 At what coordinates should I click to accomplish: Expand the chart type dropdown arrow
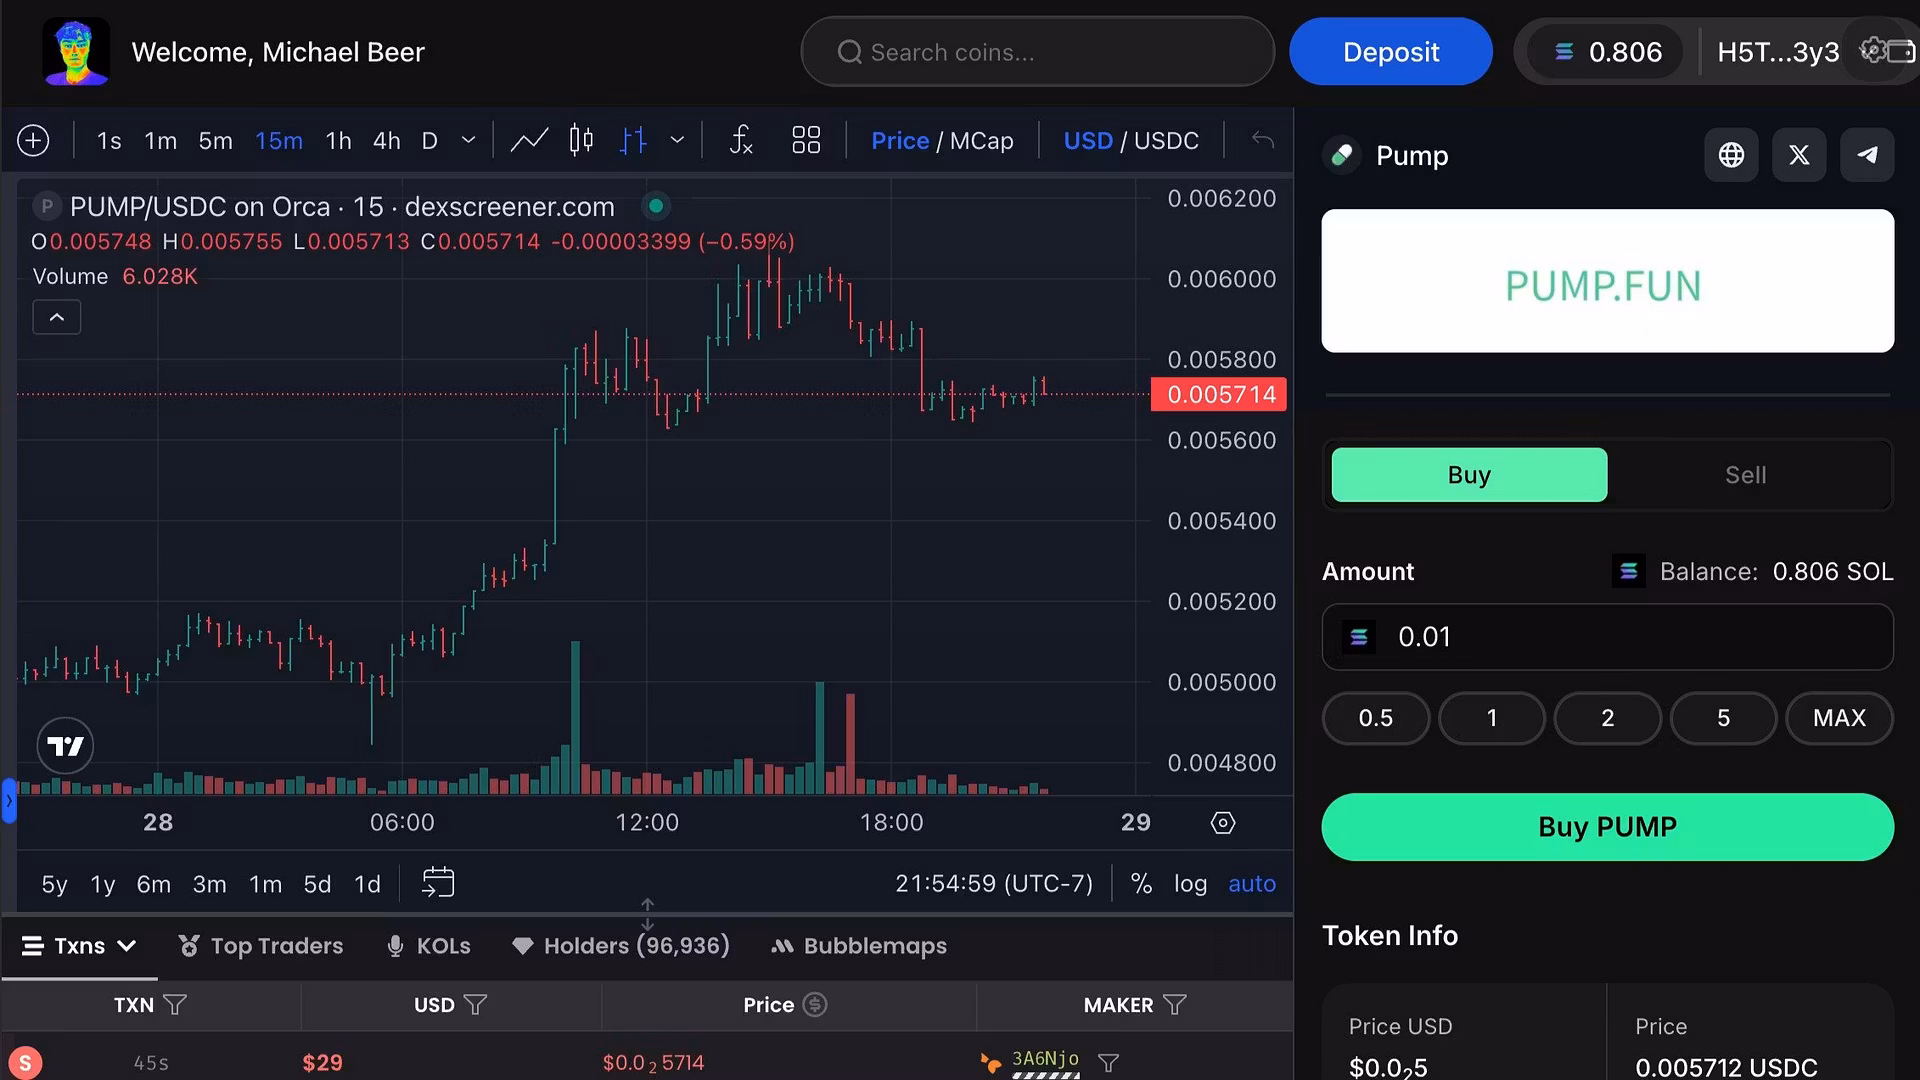[x=677, y=141]
